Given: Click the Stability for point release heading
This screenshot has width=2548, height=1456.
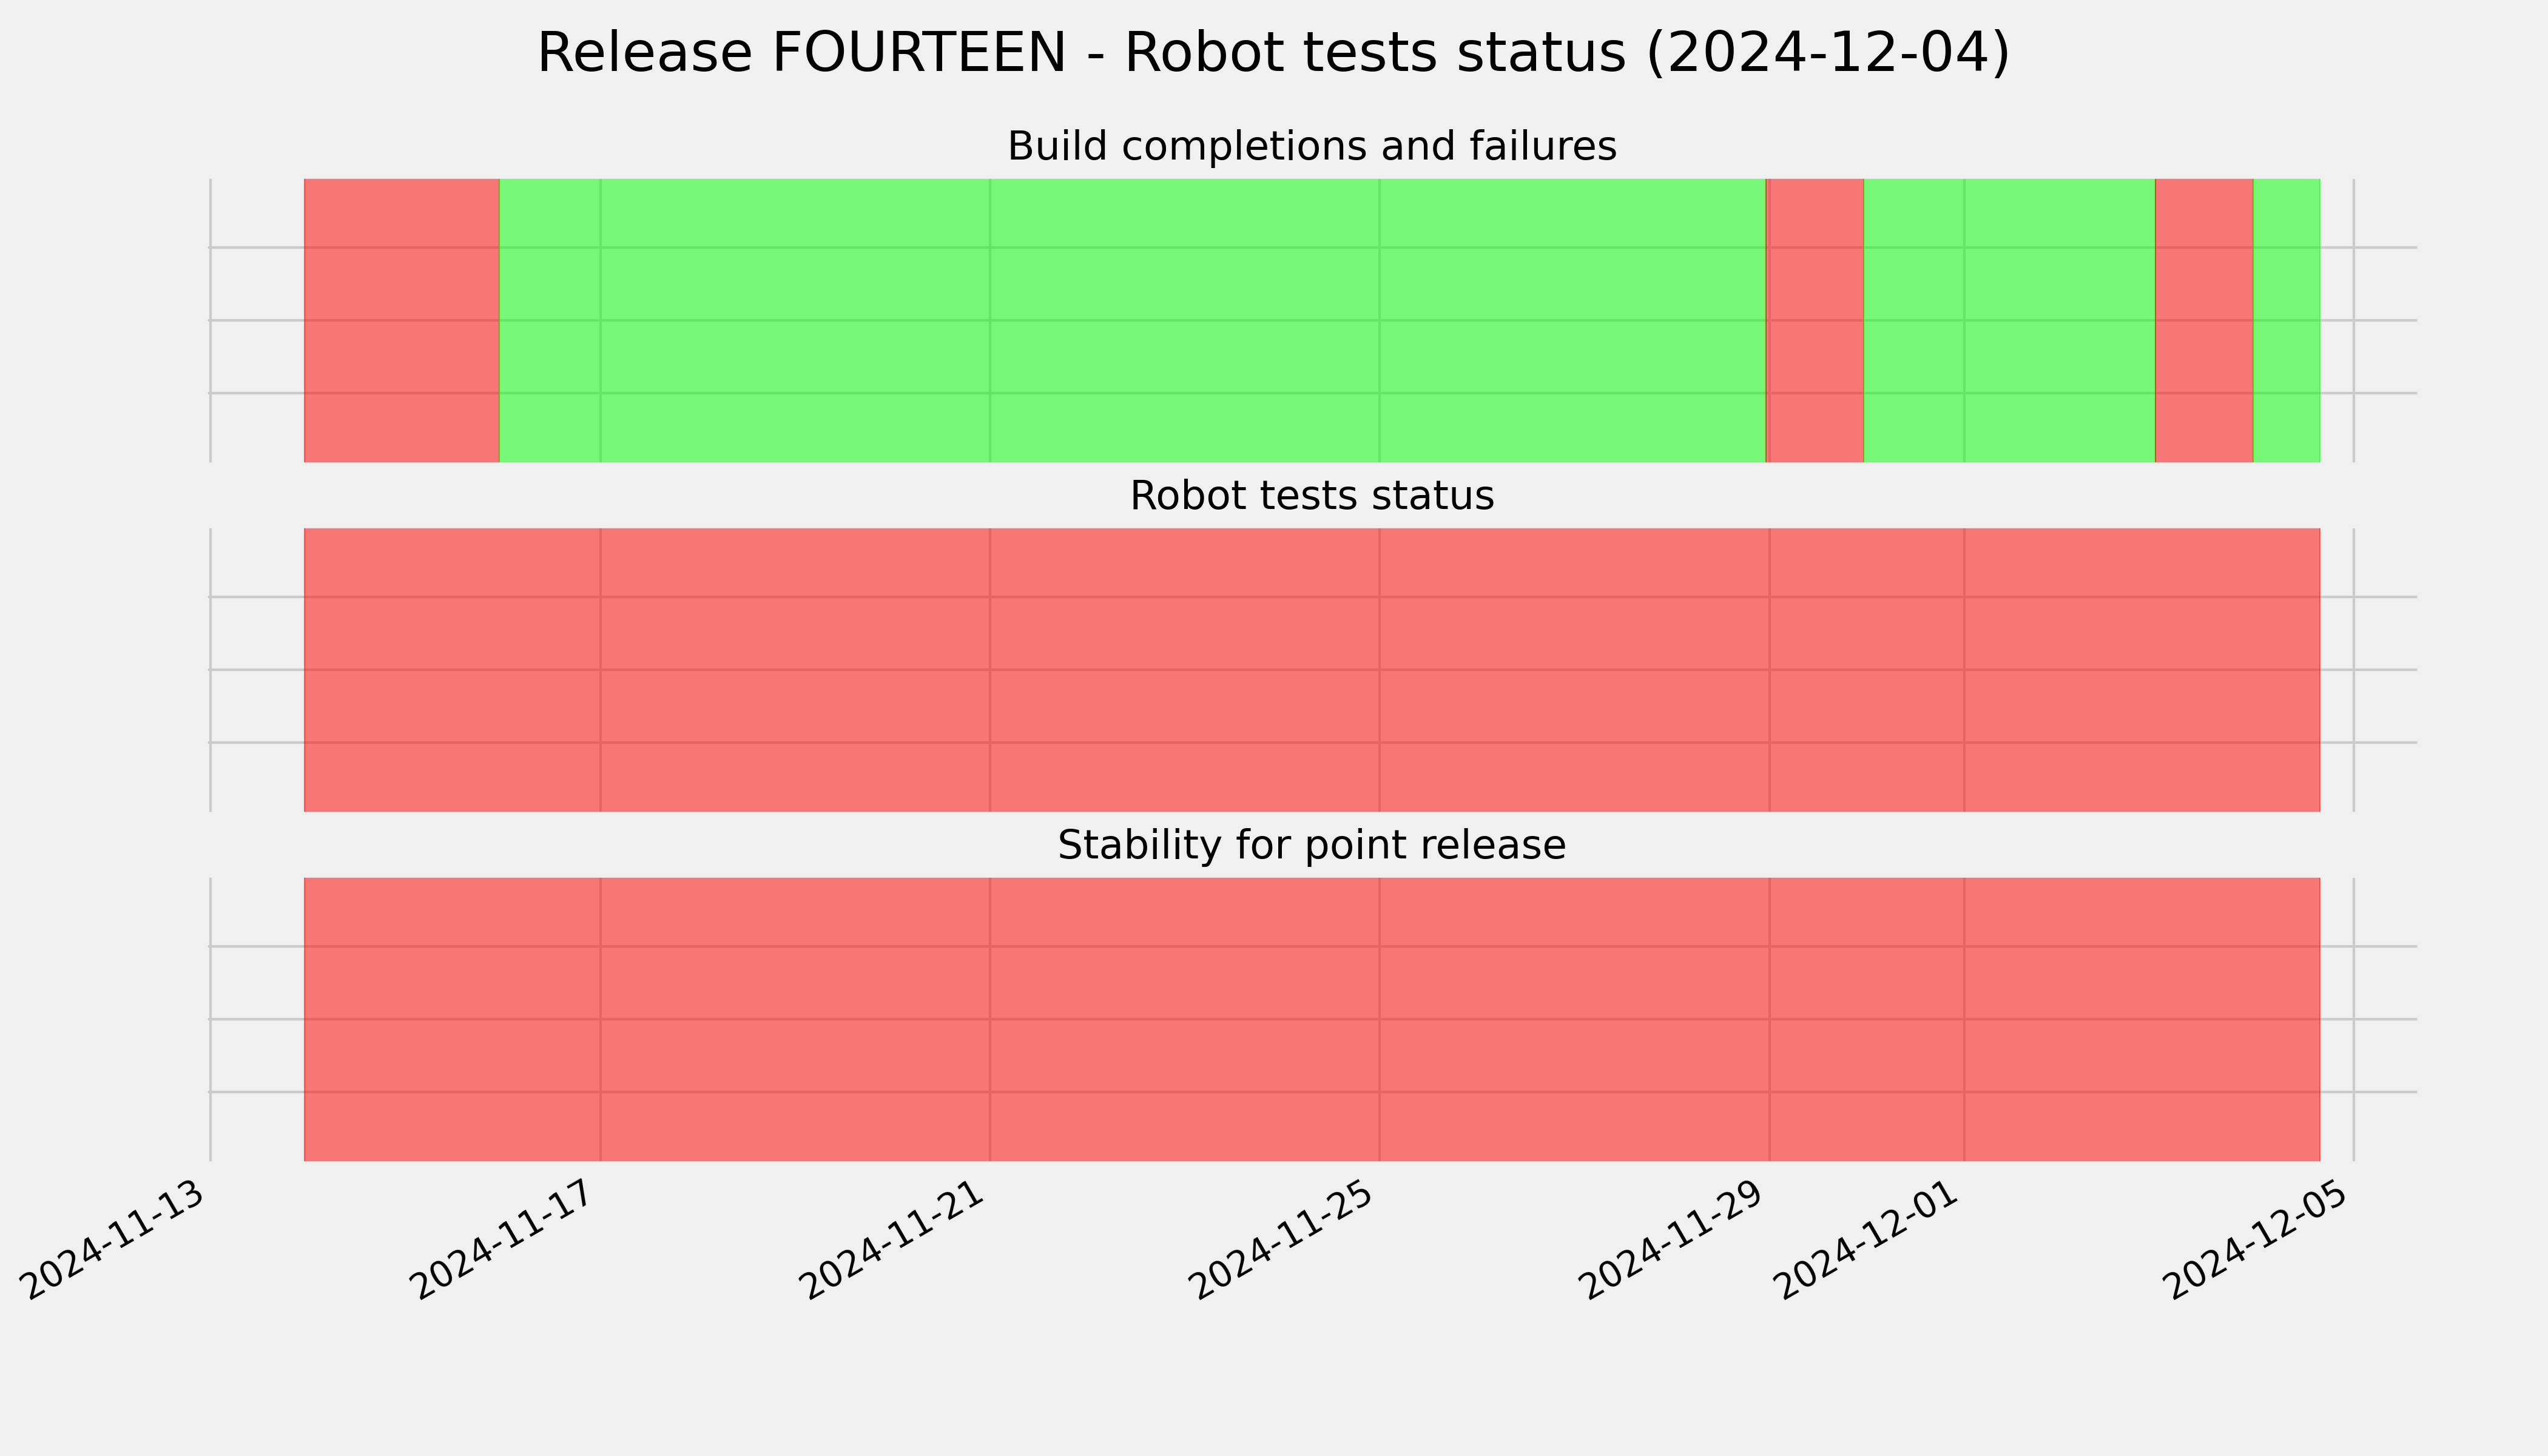Looking at the screenshot, I should point(1311,845).
